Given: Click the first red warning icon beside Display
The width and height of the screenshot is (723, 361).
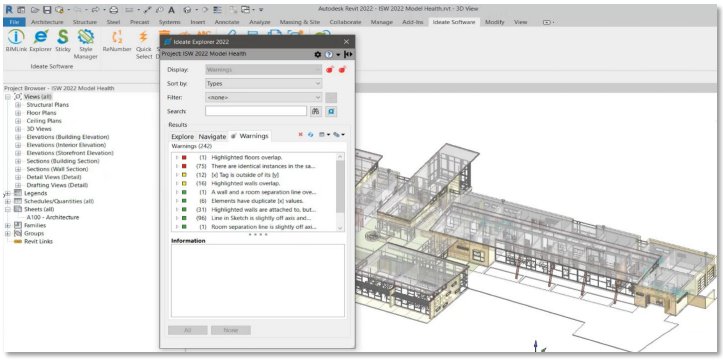Looking at the screenshot, I should [x=330, y=70].
